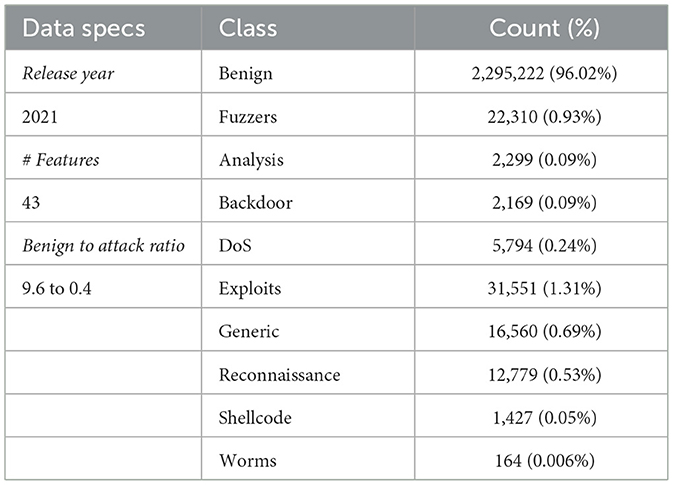Click the Count (%) column header
This screenshot has height=485, width=673.
pyautogui.click(x=544, y=28)
